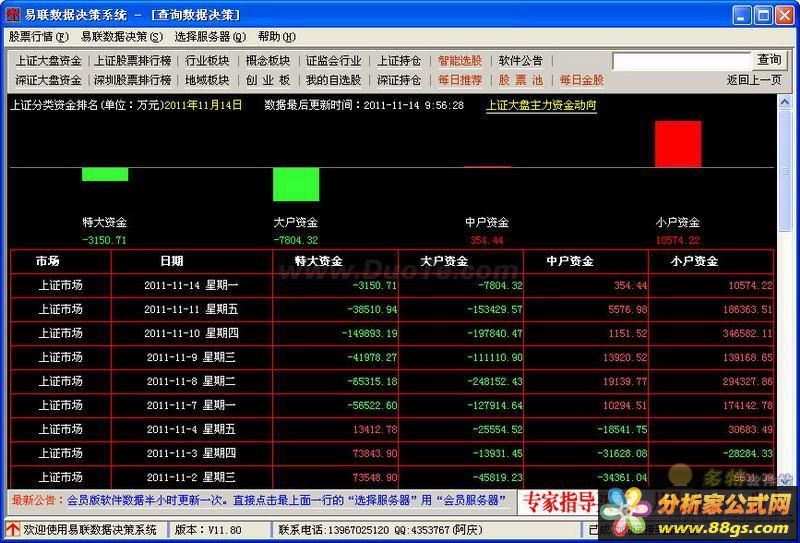This screenshot has height=543, width=800.
Task: Open 软件公告 page
Action: point(520,61)
